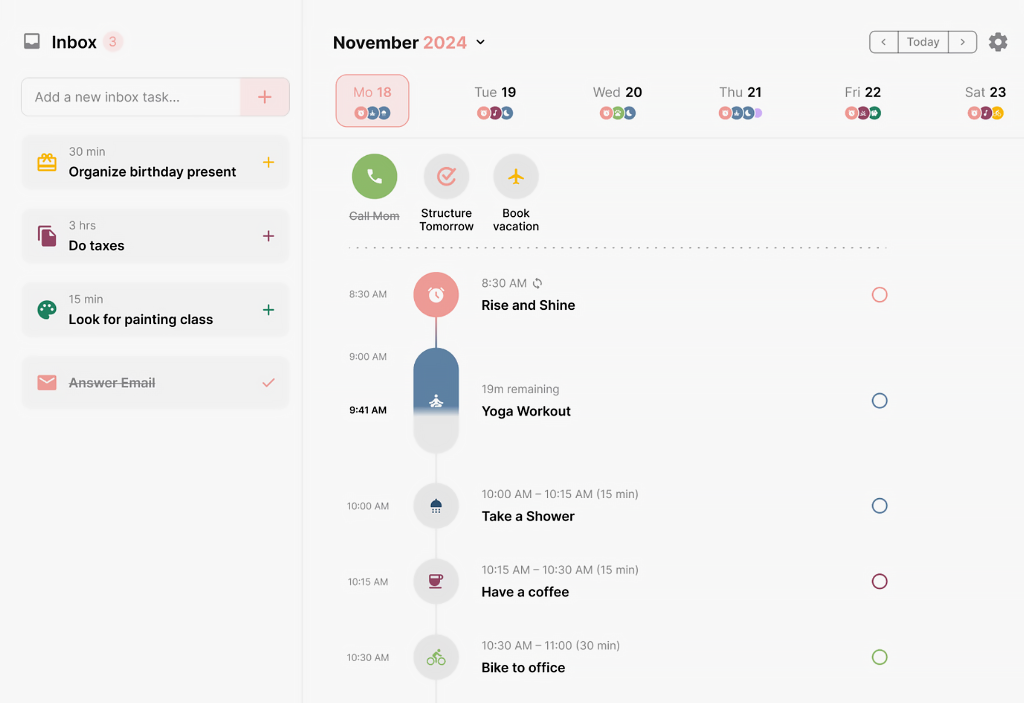Click the Add a new inbox task field
This screenshot has height=703, width=1024.
coord(130,97)
